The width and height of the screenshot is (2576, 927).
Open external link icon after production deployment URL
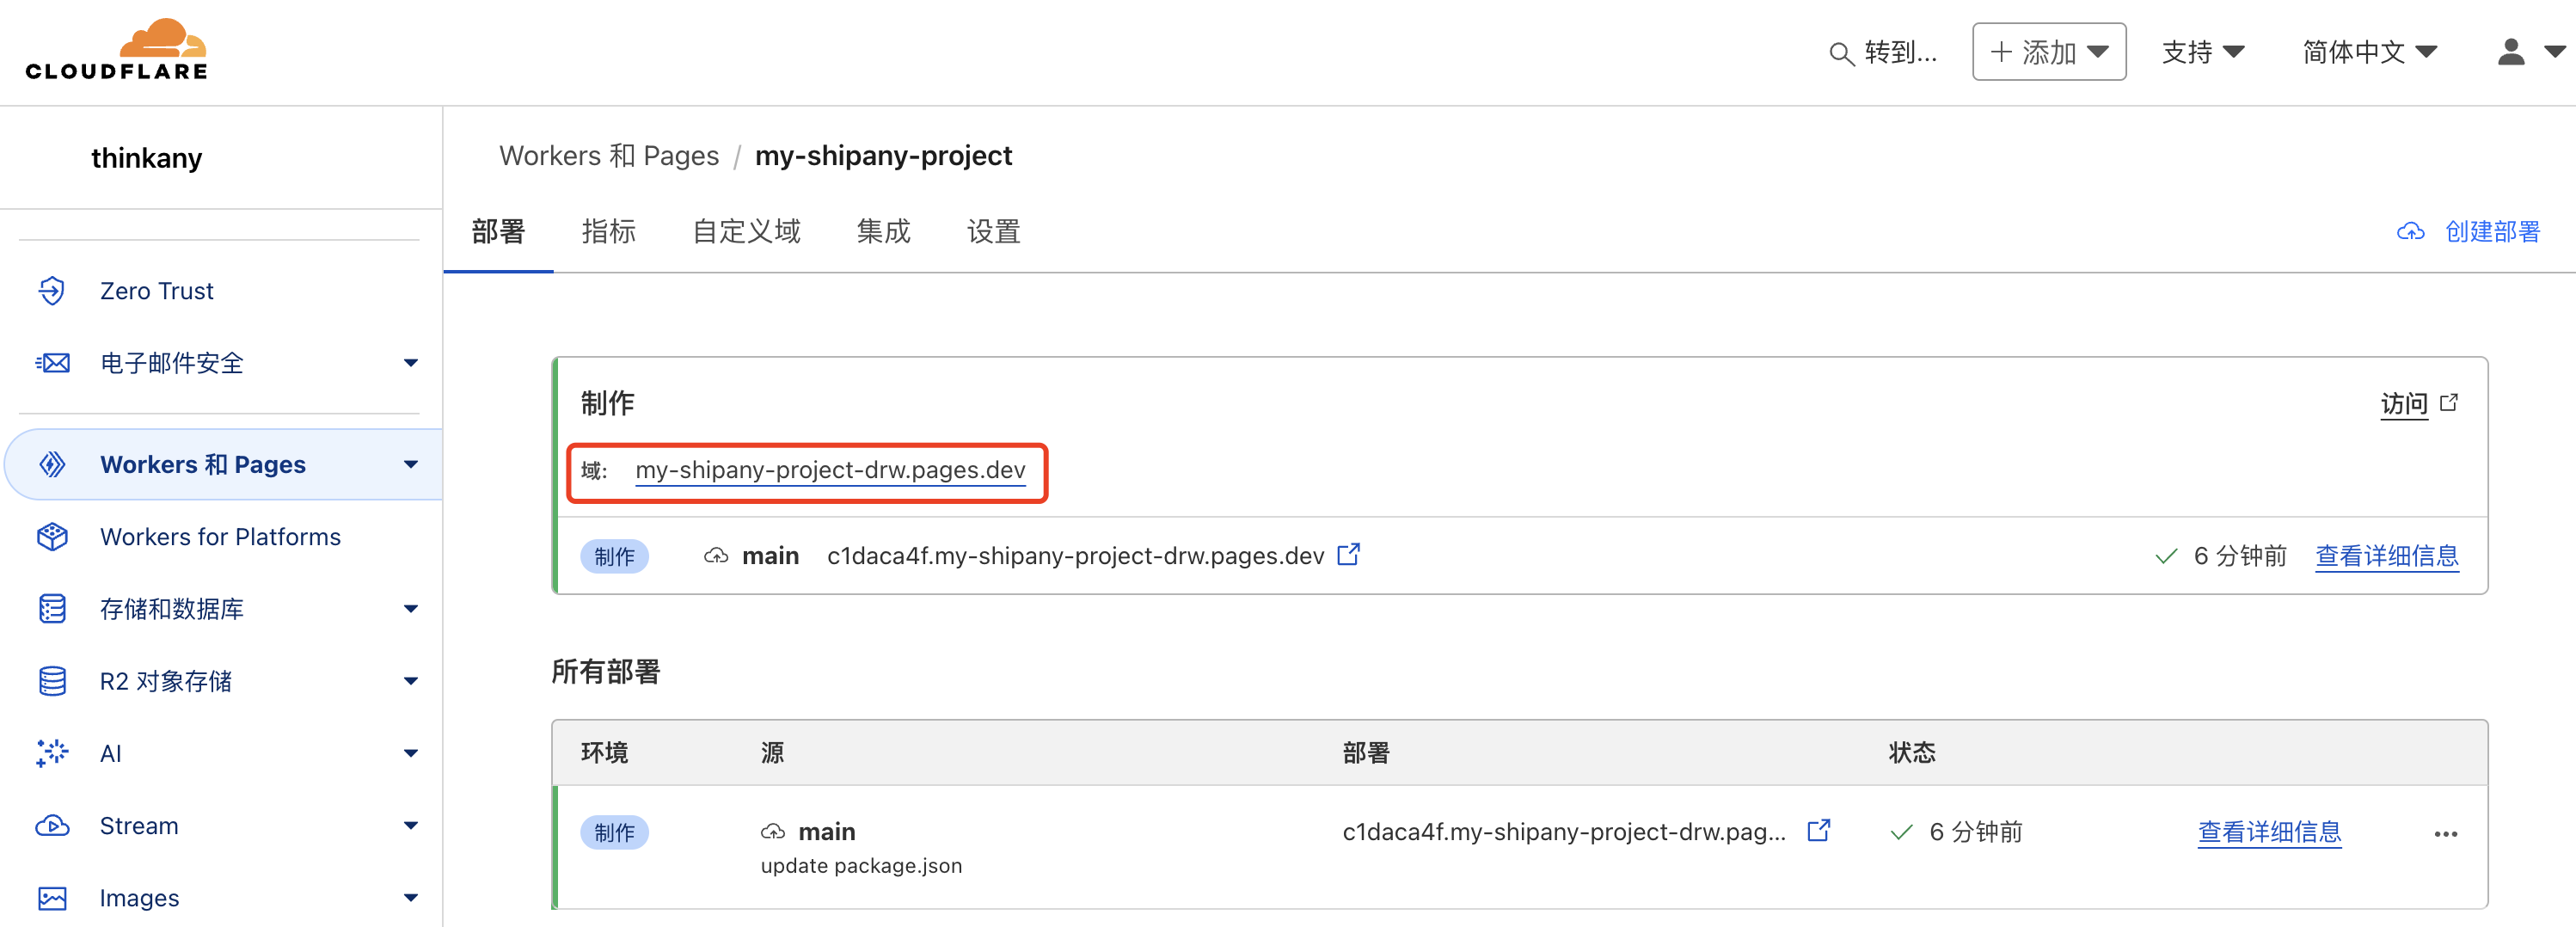[x=1348, y=554]
